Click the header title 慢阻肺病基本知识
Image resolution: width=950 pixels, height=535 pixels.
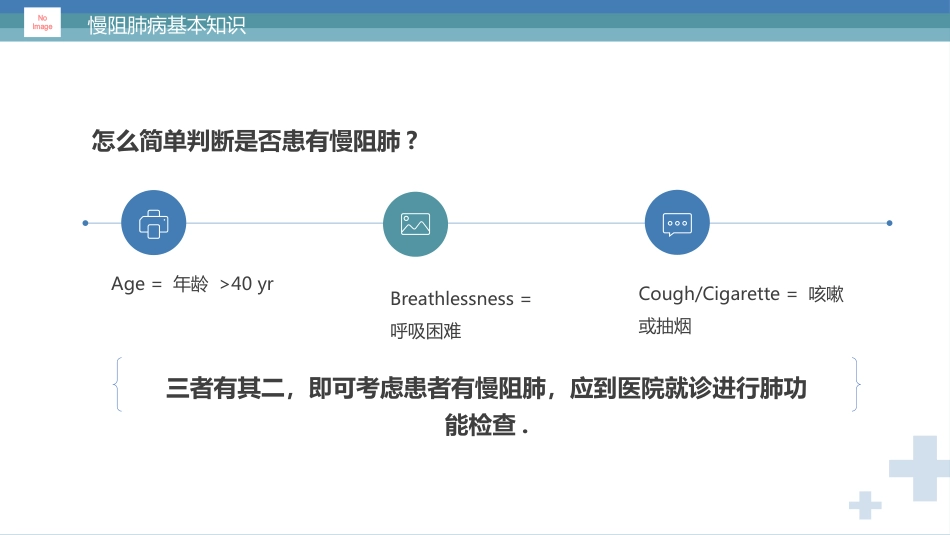(167, 25)
